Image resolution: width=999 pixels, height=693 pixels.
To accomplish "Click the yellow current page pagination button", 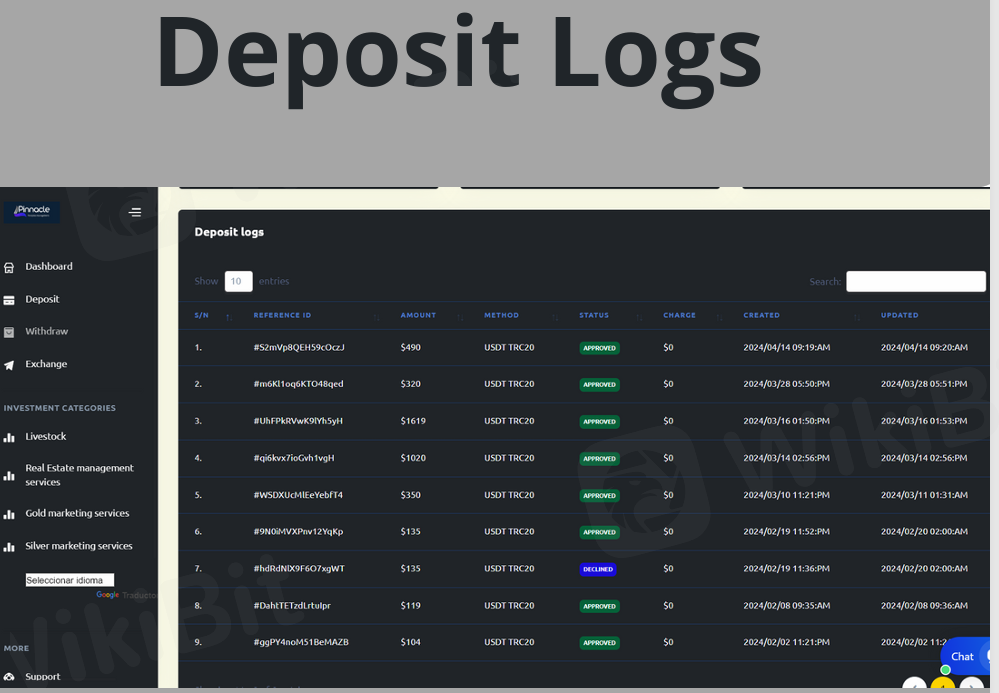I will click(x=942, y=686).
